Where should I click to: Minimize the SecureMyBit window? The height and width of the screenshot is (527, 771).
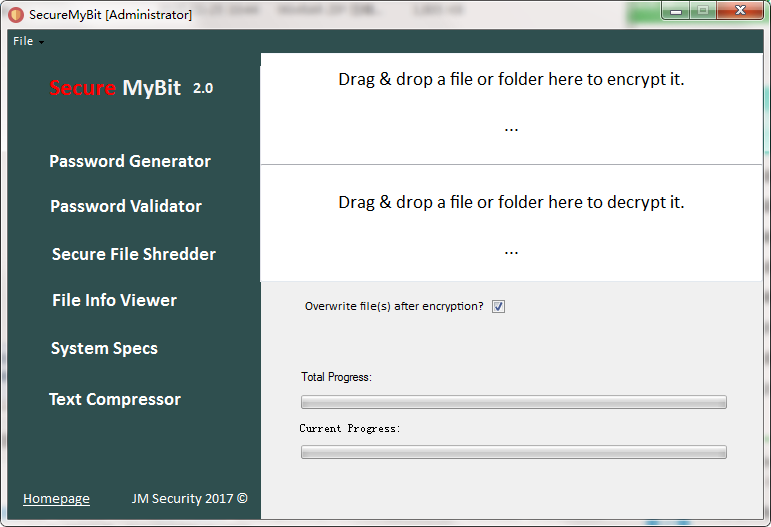676,11
